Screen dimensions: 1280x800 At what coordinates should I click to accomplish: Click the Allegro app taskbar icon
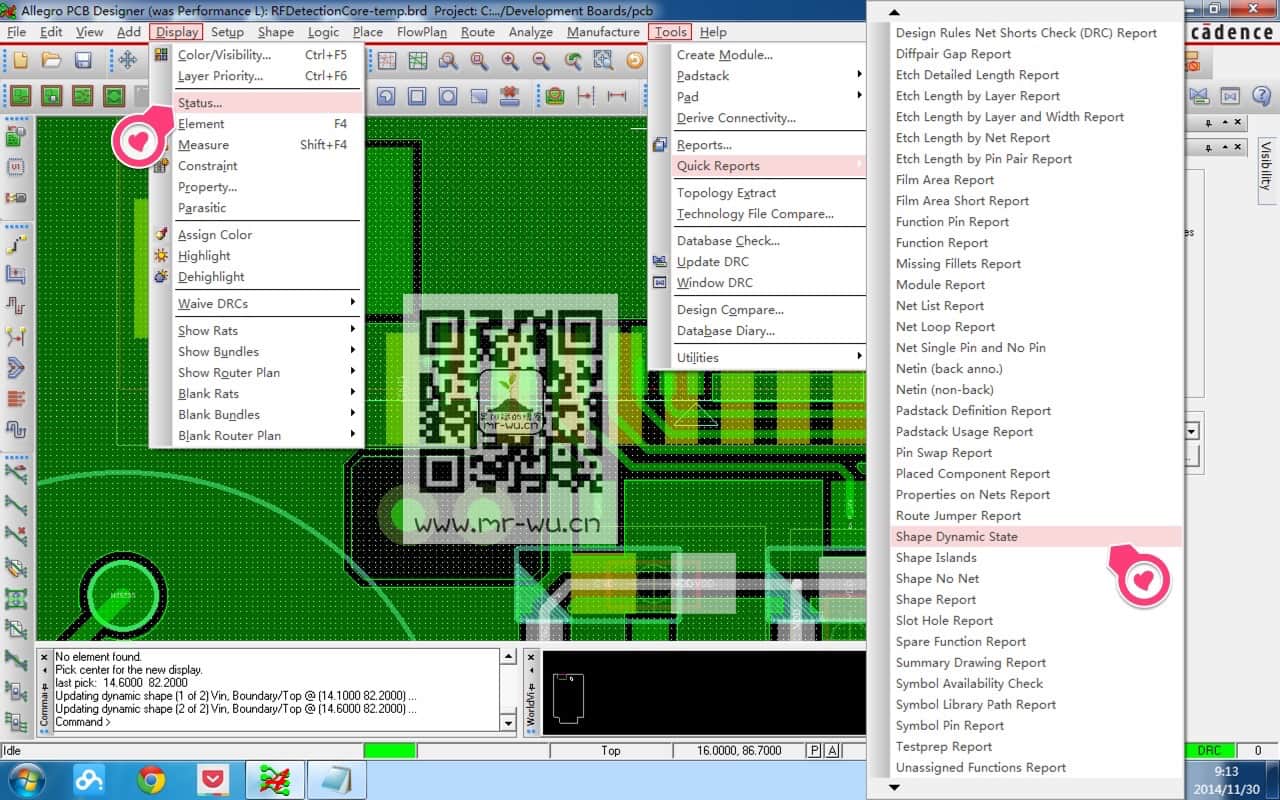(274, 779)
